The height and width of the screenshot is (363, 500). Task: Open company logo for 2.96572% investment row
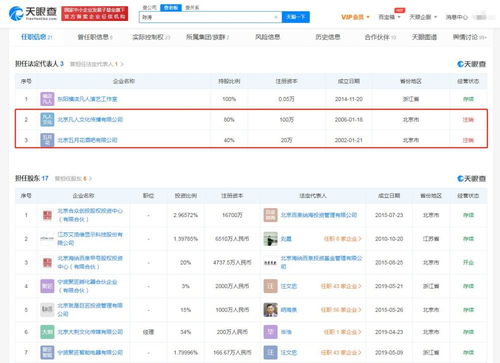pyautogui.click(x=47, y=215)
